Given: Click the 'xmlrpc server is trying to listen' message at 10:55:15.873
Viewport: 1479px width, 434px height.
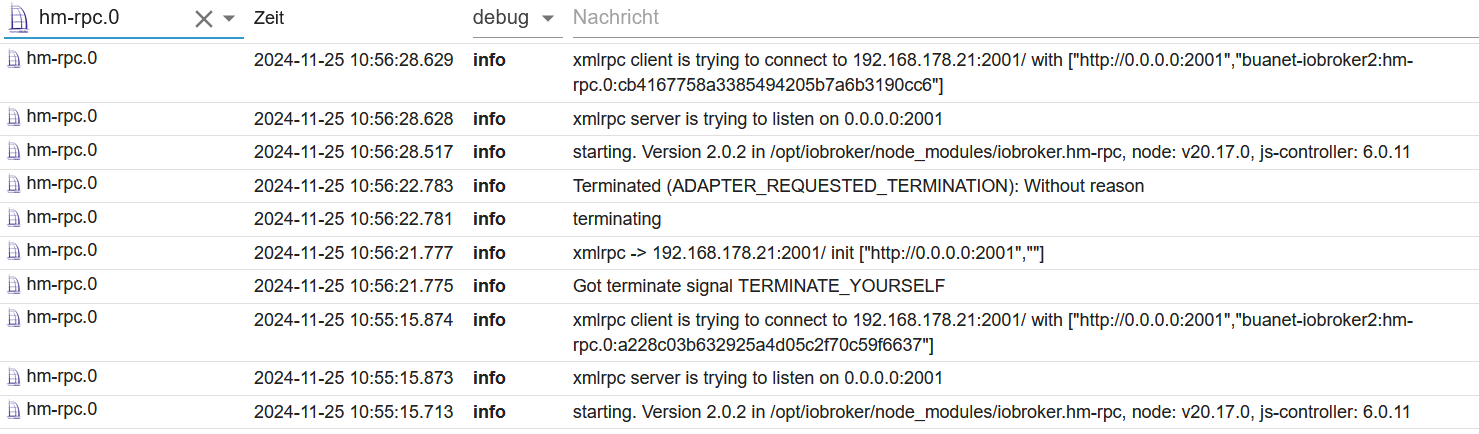Looking at the screenshot, I should click(758, 378).
